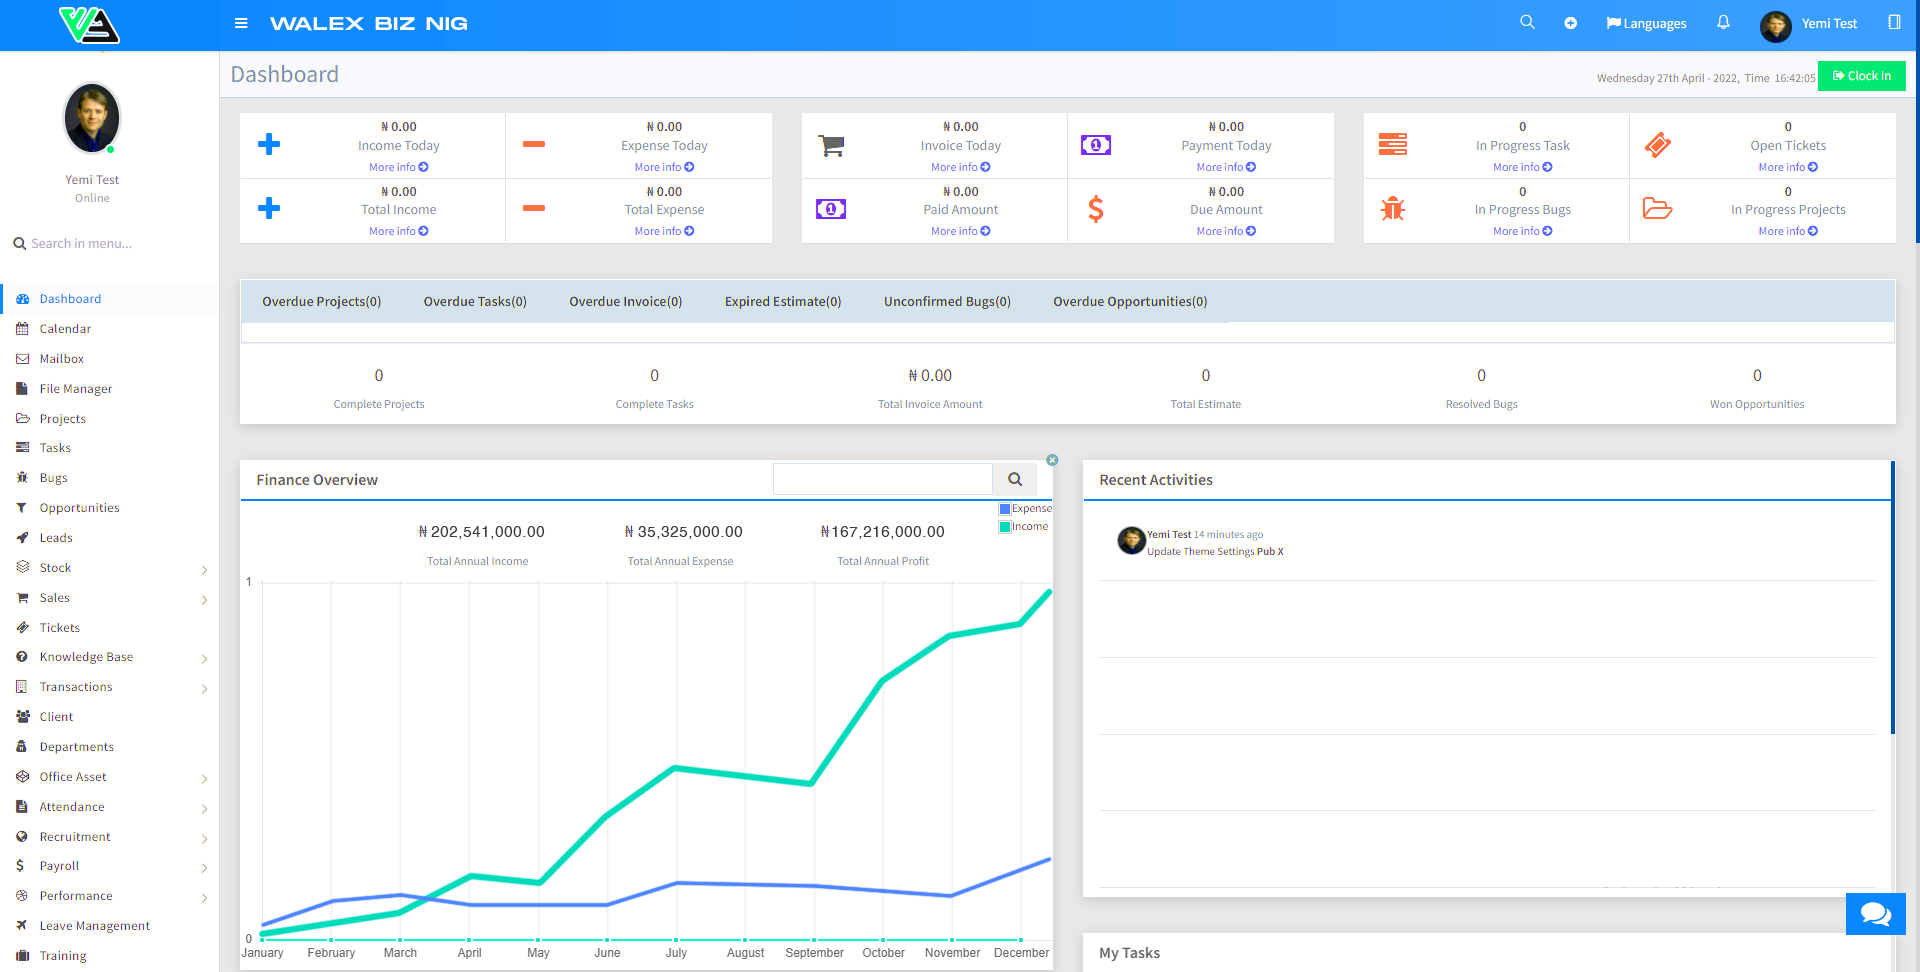Open Calendar from the sidebar menu

[x=65, y=329]
